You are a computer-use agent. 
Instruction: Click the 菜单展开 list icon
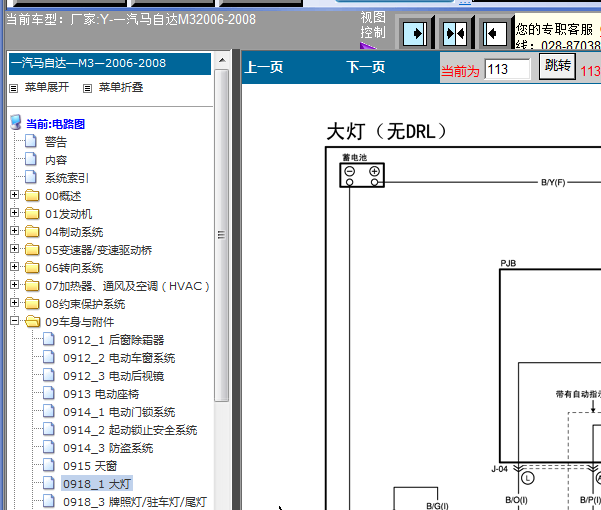[x=14, y=89]
